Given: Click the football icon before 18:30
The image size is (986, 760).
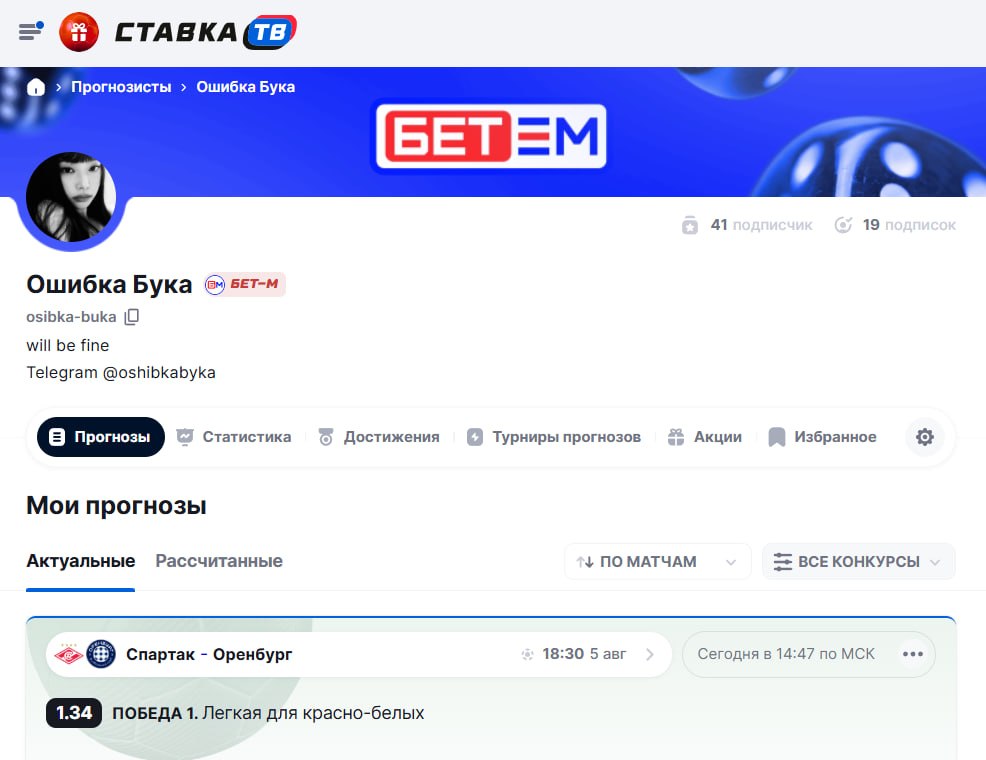Looking at the screenshot, I should click(x=528, y=654).
